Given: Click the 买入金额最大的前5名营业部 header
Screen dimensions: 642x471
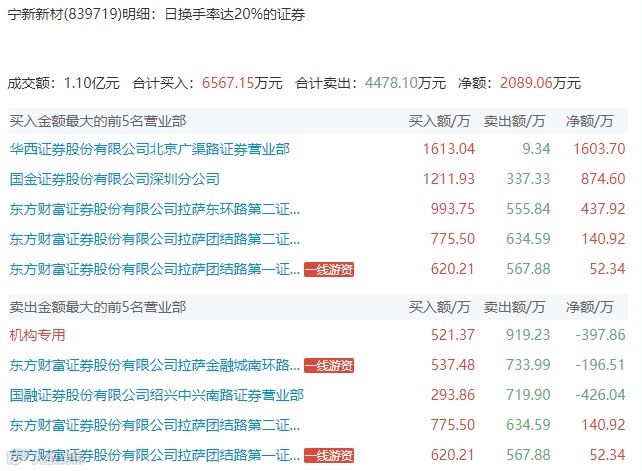Looking at the screenshot, I should 98,121.
